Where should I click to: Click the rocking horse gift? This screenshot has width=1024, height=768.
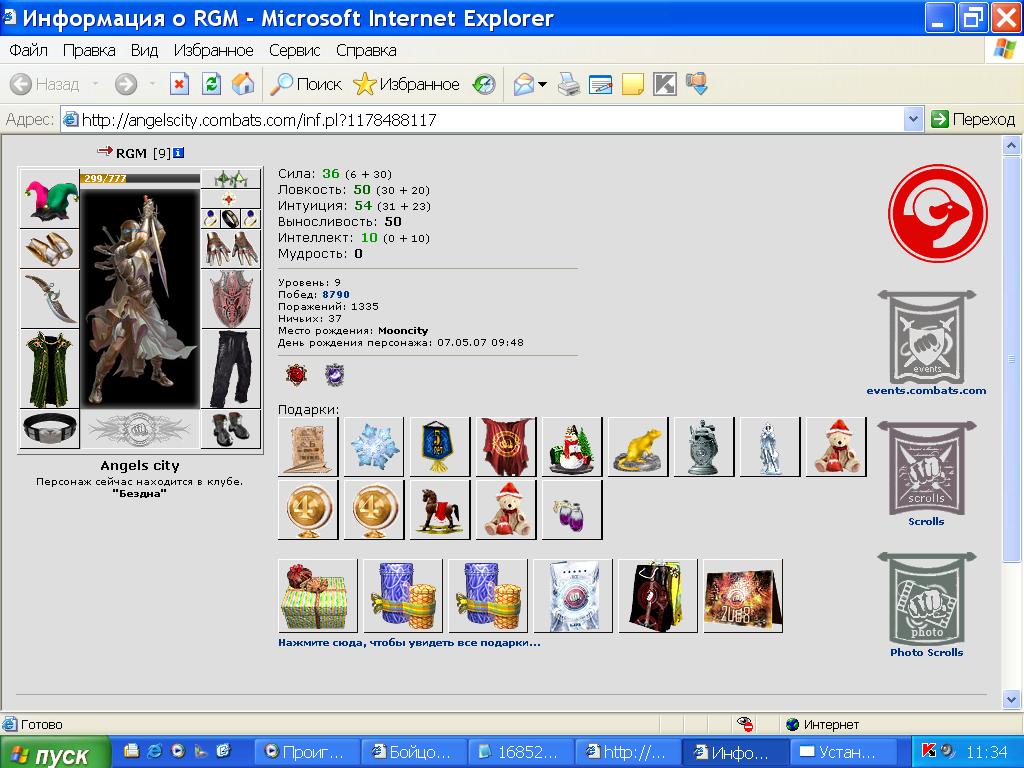(x=440, y=510)
